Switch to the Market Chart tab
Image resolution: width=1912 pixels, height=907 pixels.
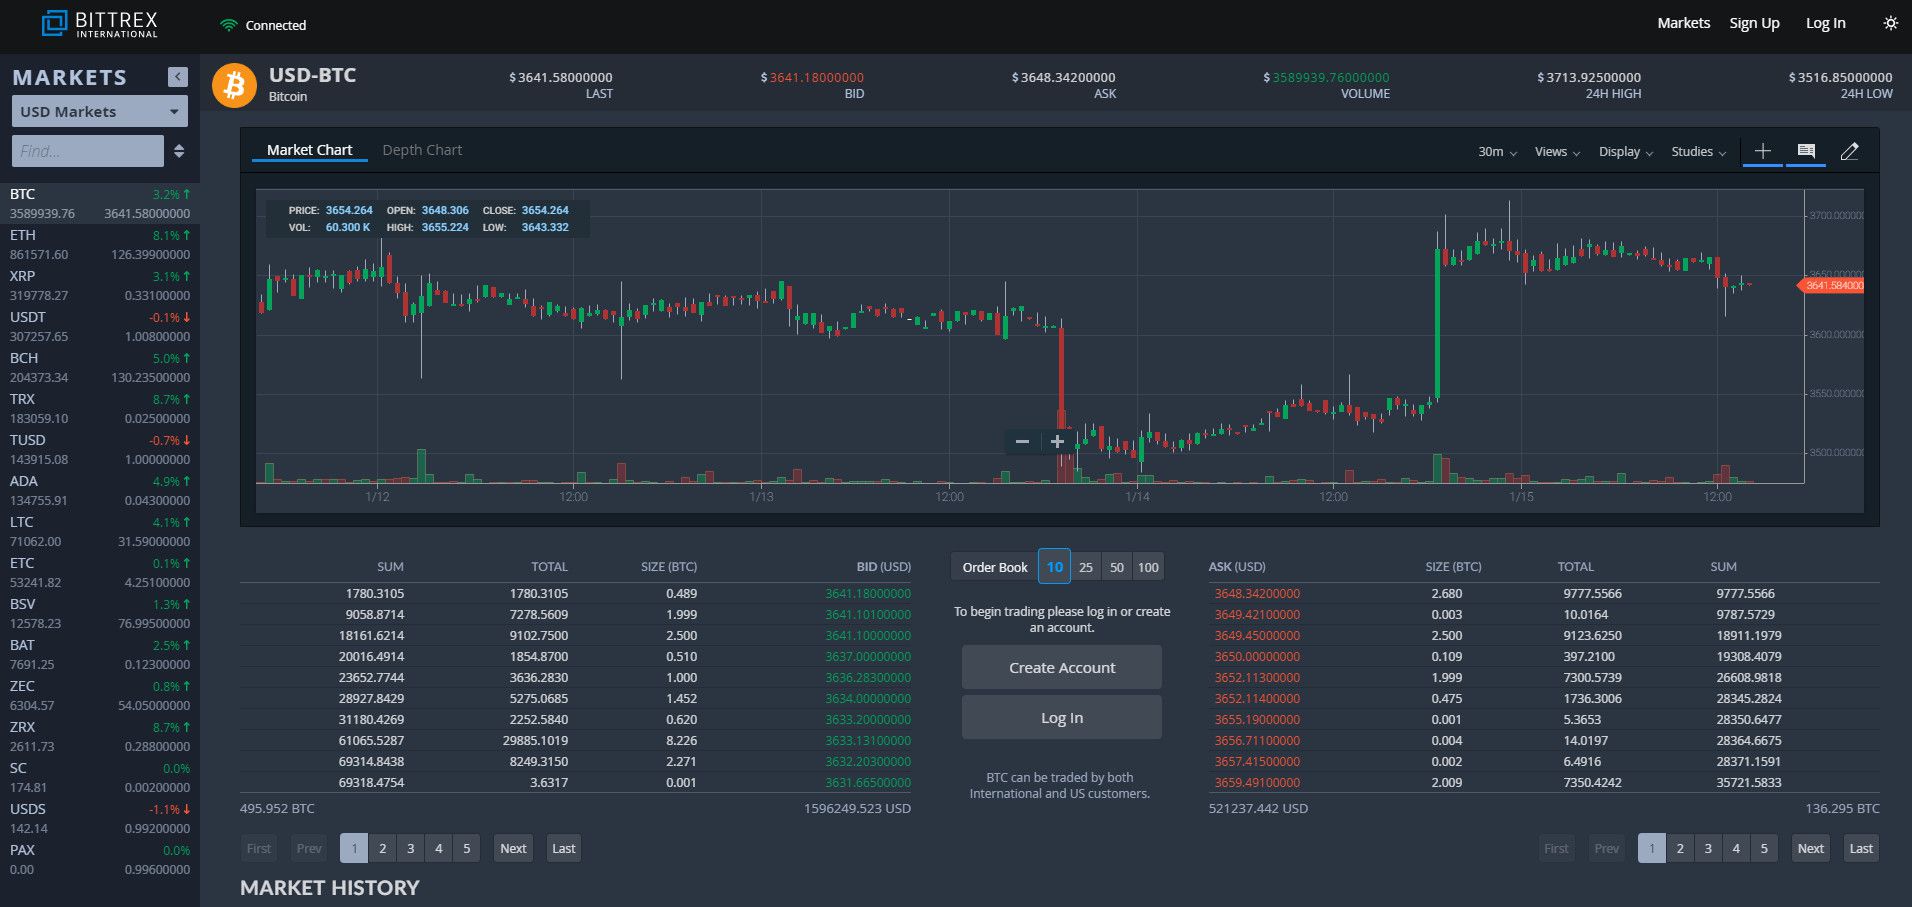[309, 150]
